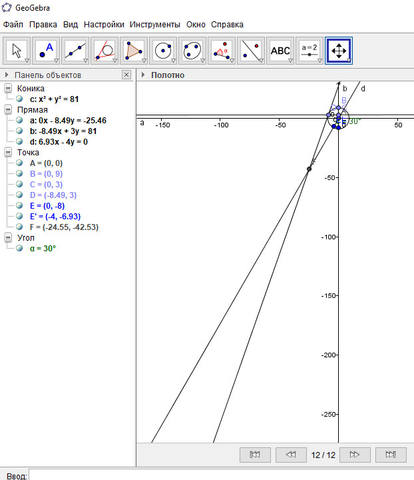414x480 pixels.
Task: Toggle visibility of point F
Action: 19,227
